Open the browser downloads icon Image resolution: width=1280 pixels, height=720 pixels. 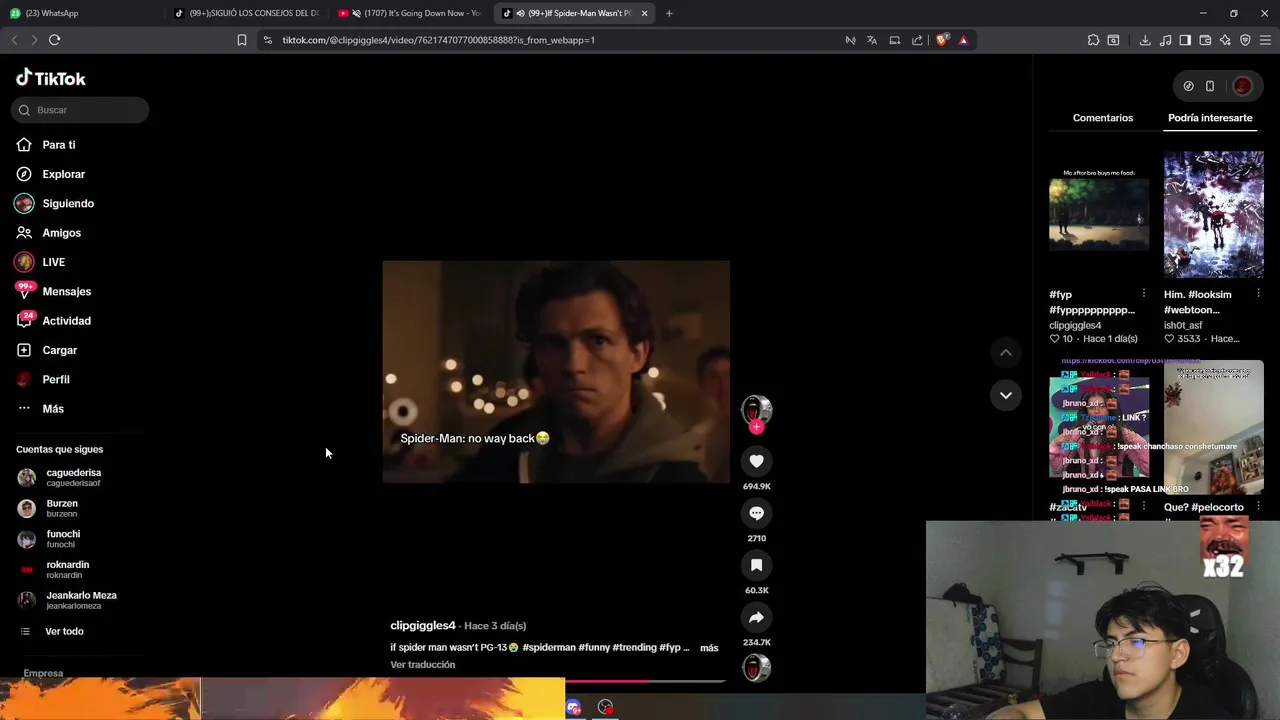click(1145, 40)
